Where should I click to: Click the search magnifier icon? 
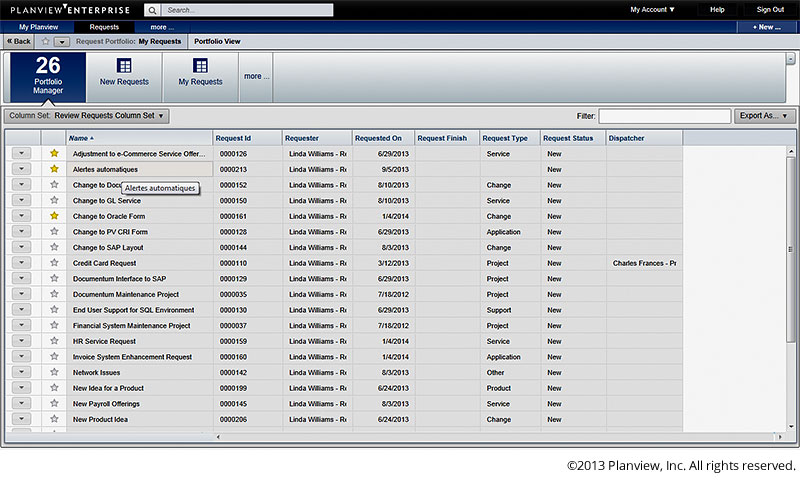(152, 10)
